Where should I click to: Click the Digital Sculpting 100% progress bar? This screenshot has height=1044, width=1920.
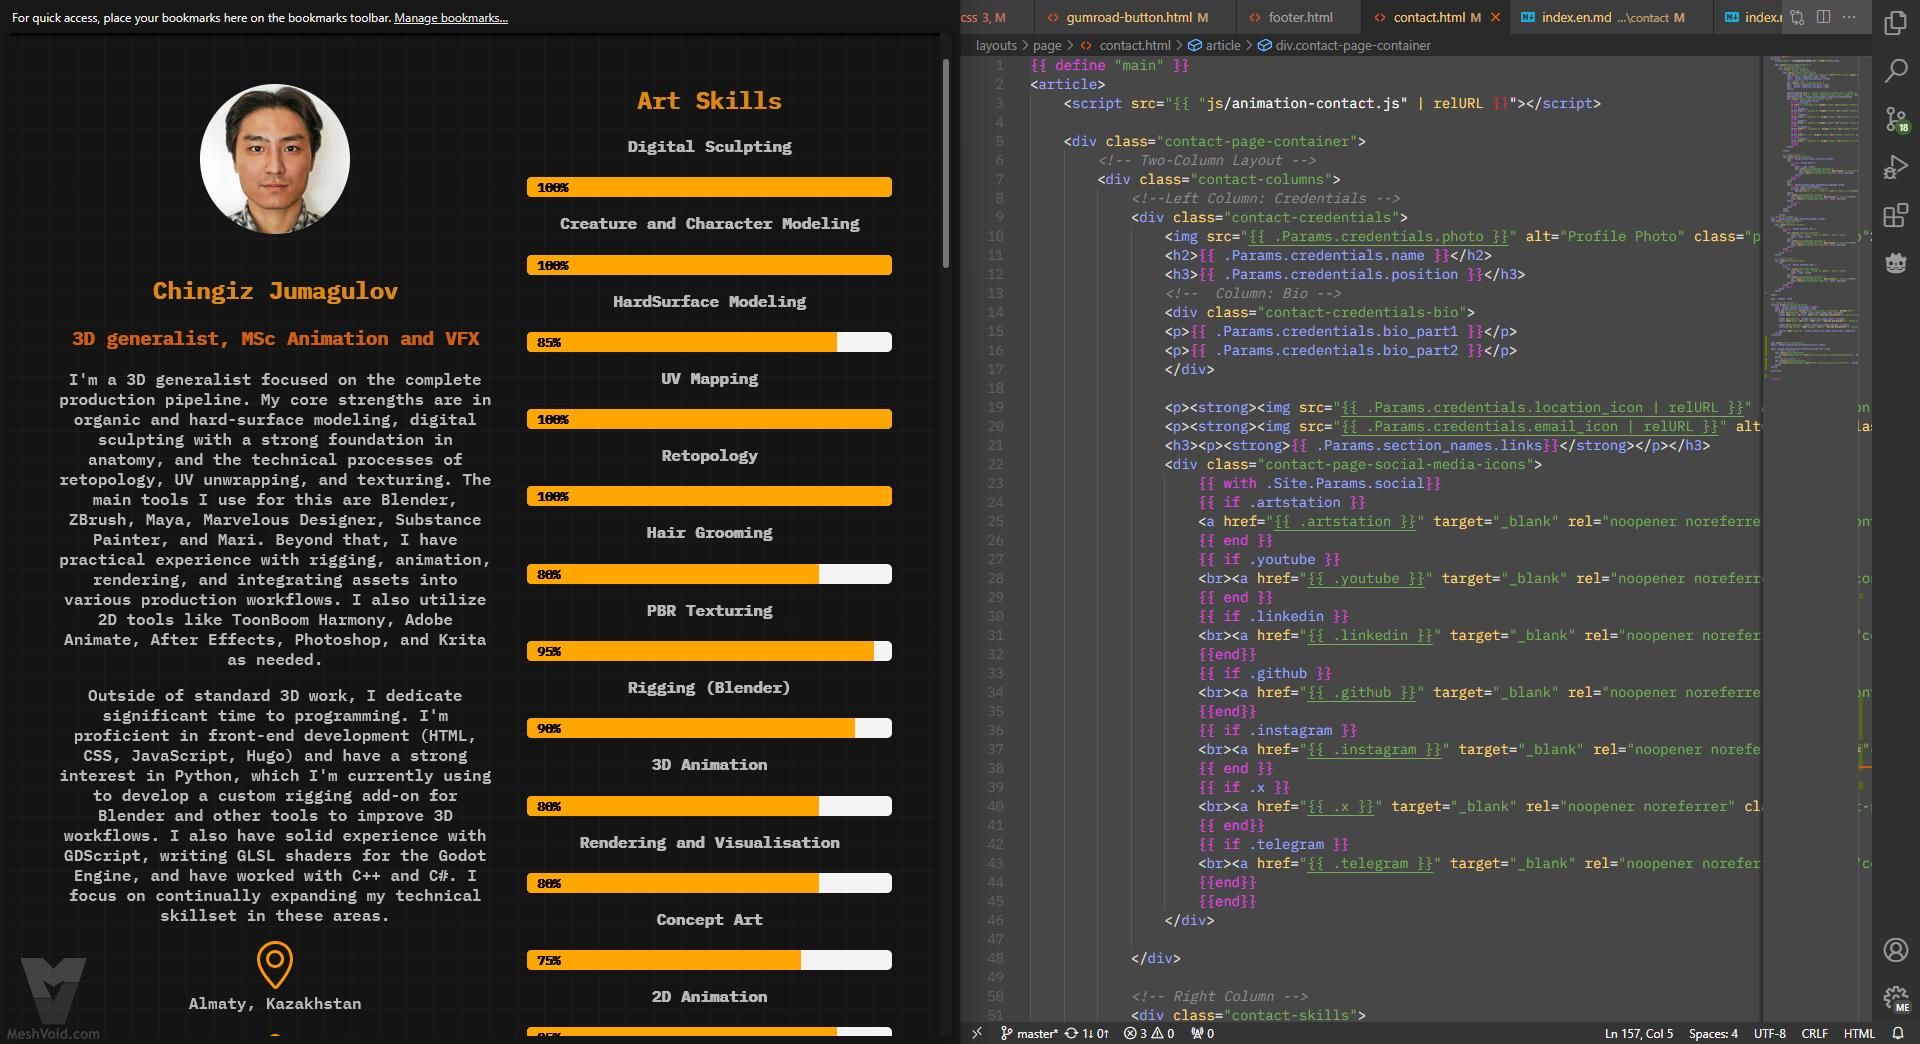(x=709, y=187)
